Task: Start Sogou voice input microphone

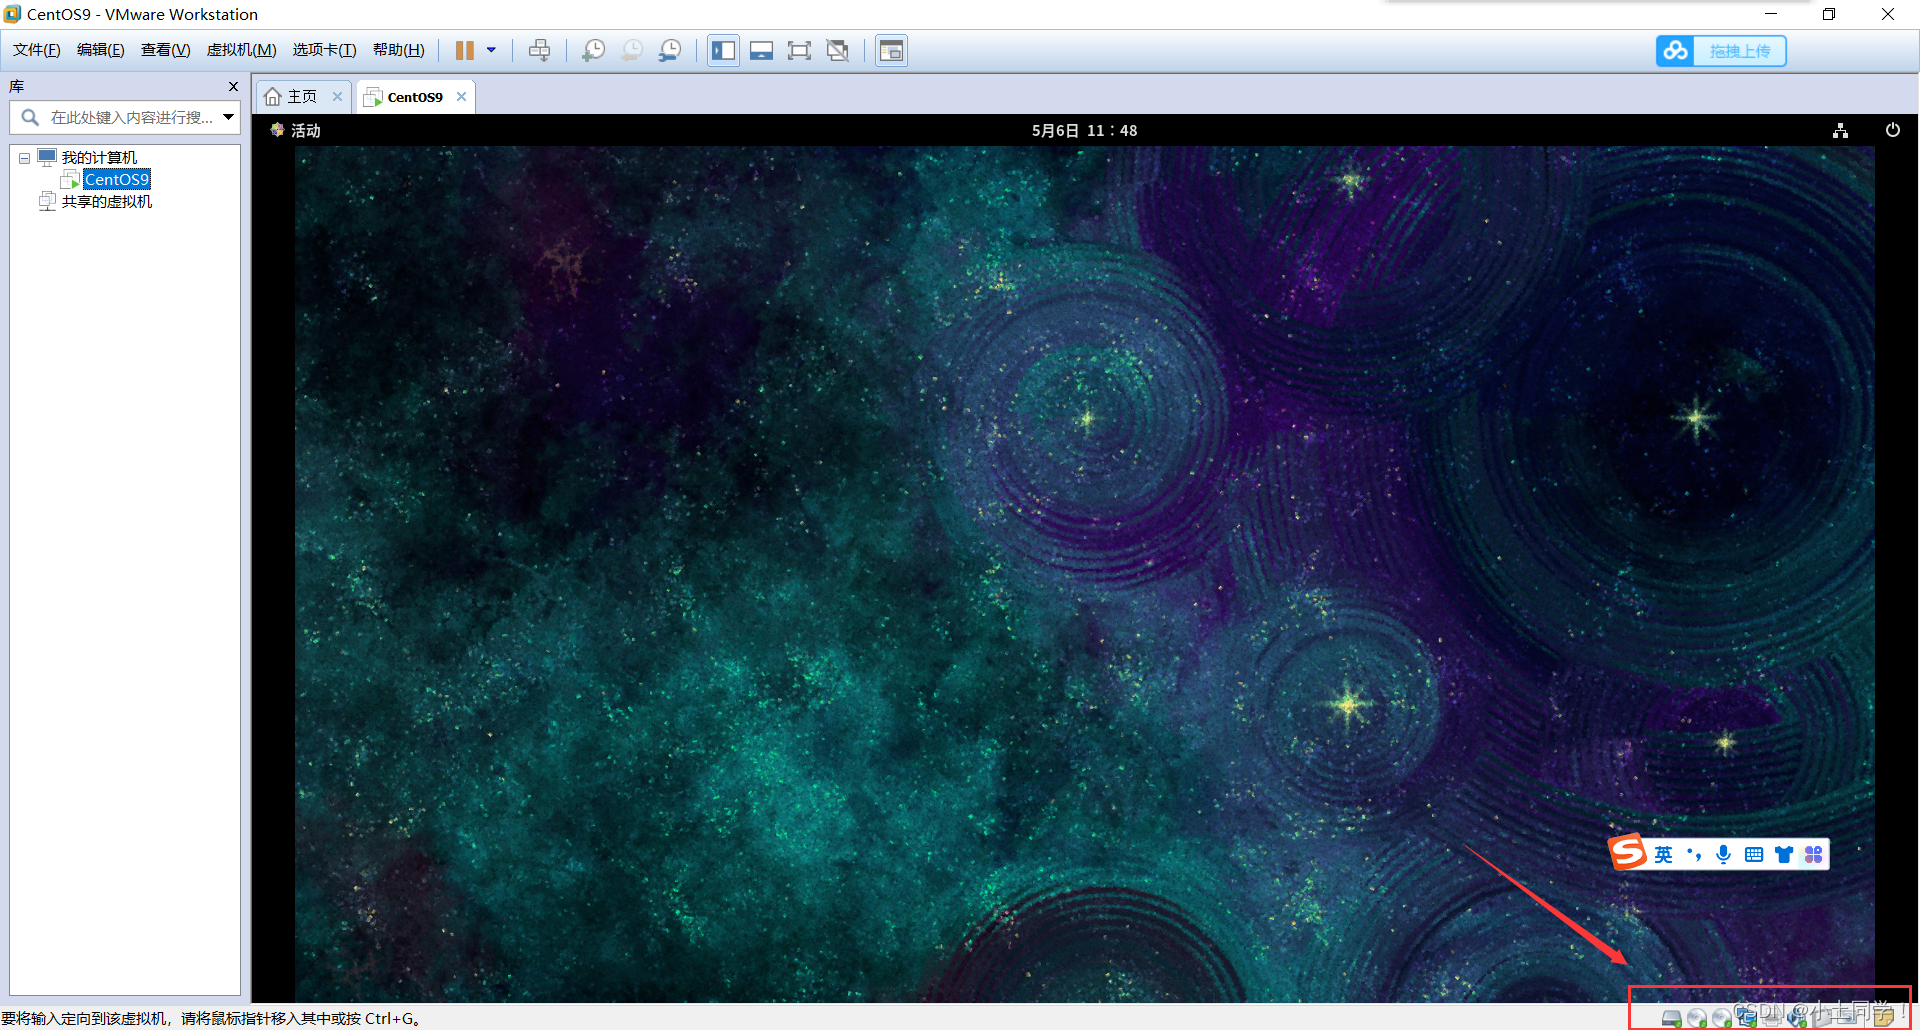Action: point(1723,854)
